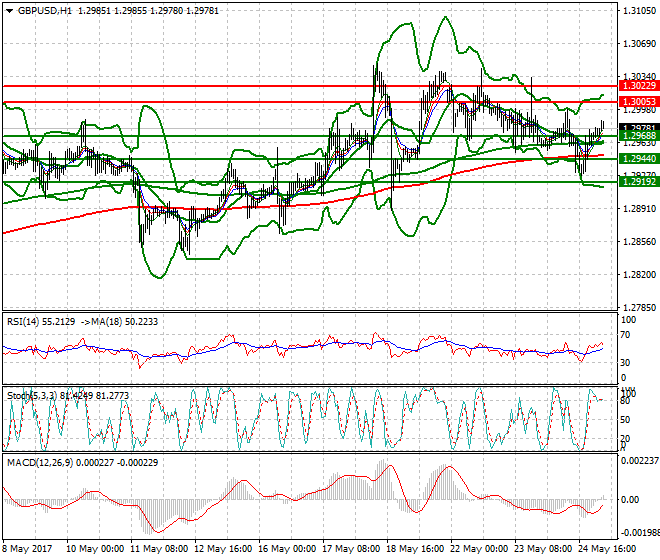Viewport: 660px width, 560px height.
Task: Click the 11 May 08:00 time label
Action: (x=160, y=549)
